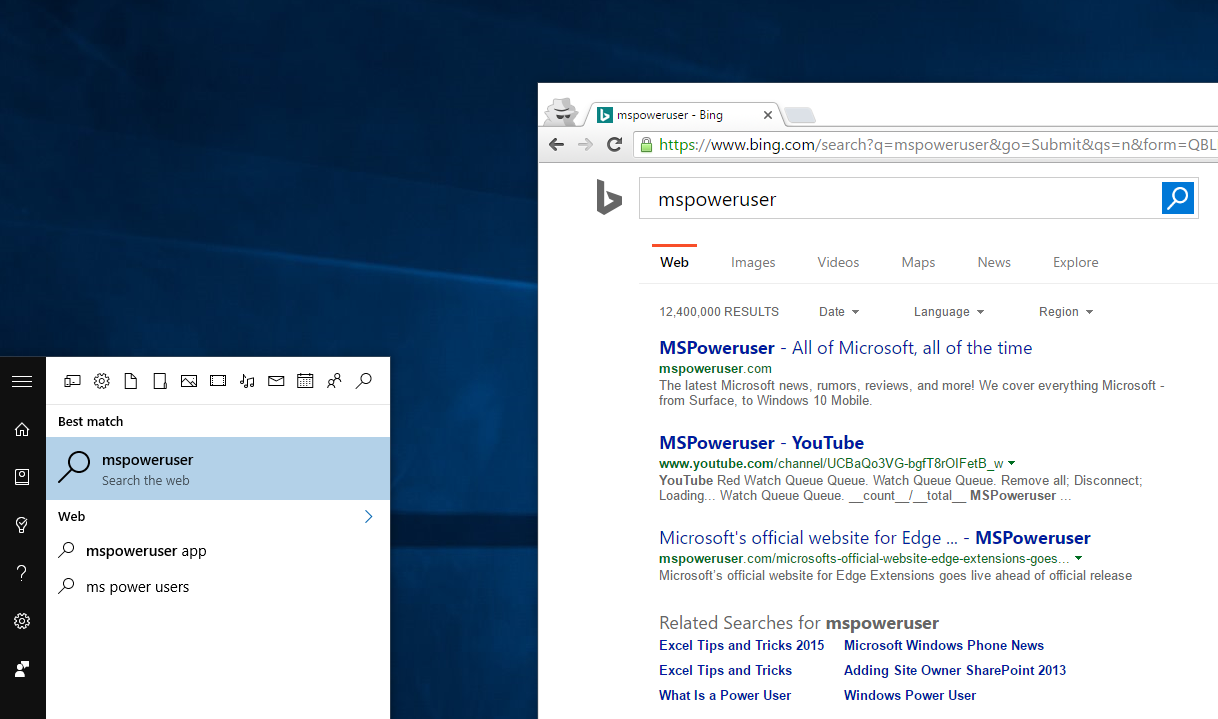Select the mspoweruser - Bing browser tab

pyautogui.click(x=685, y=115)
